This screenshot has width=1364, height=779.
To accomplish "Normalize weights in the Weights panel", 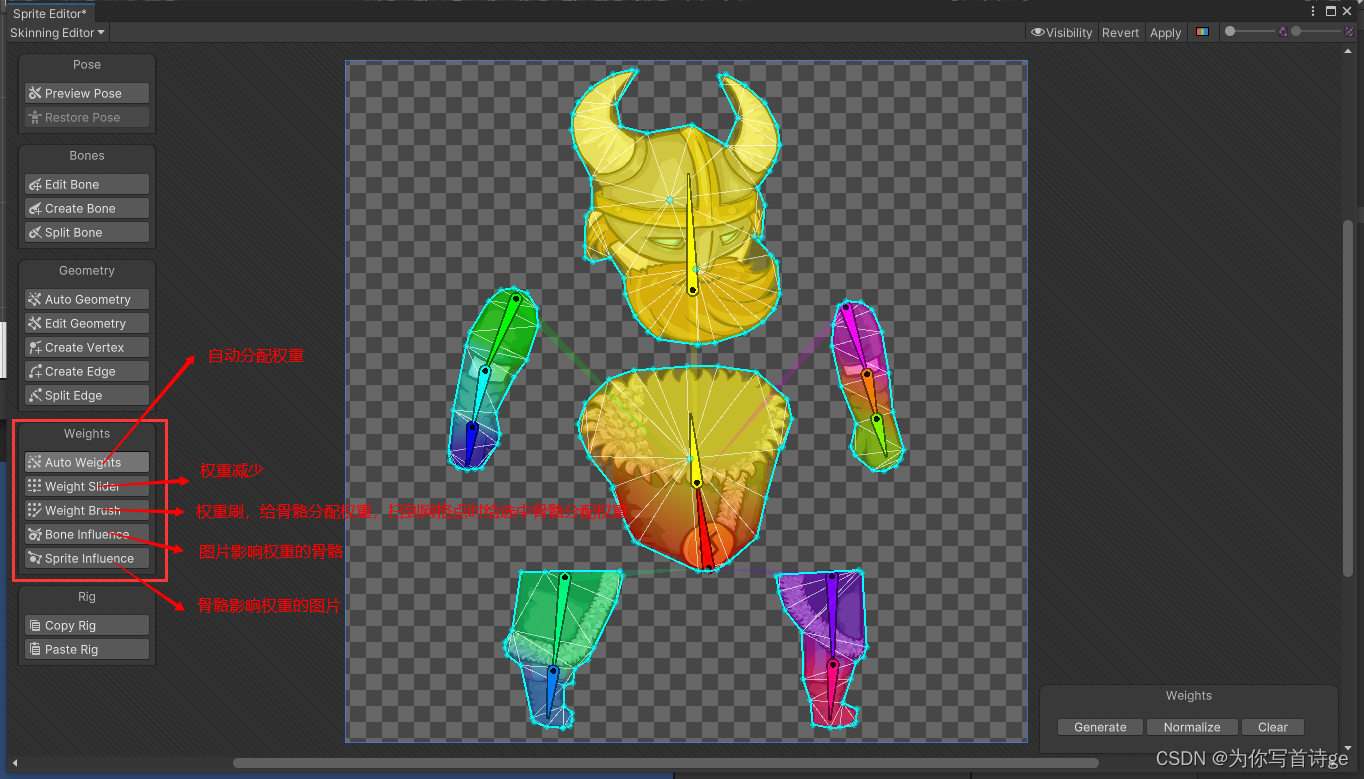I will tap(1192, 727).
